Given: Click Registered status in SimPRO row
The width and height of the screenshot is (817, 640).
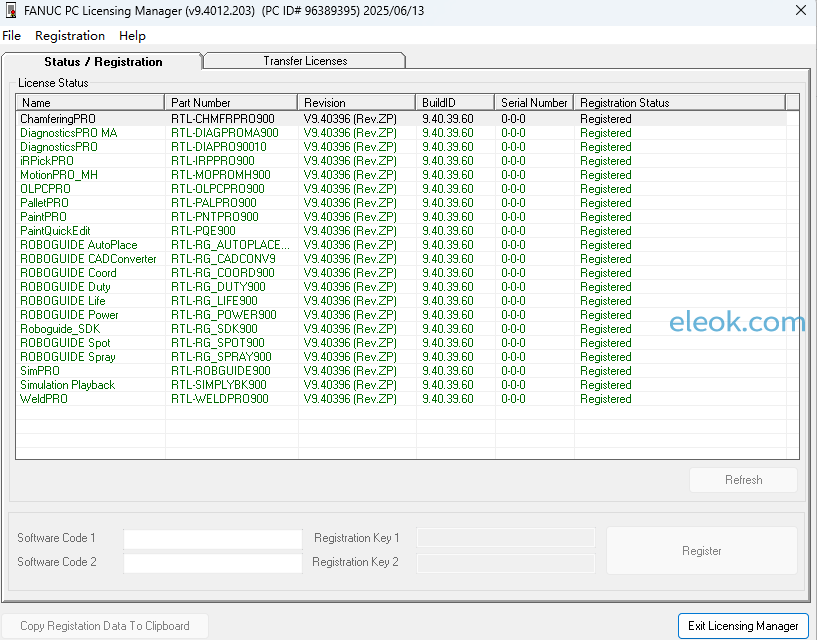Looking at the screenshot, I should [605, 371].
